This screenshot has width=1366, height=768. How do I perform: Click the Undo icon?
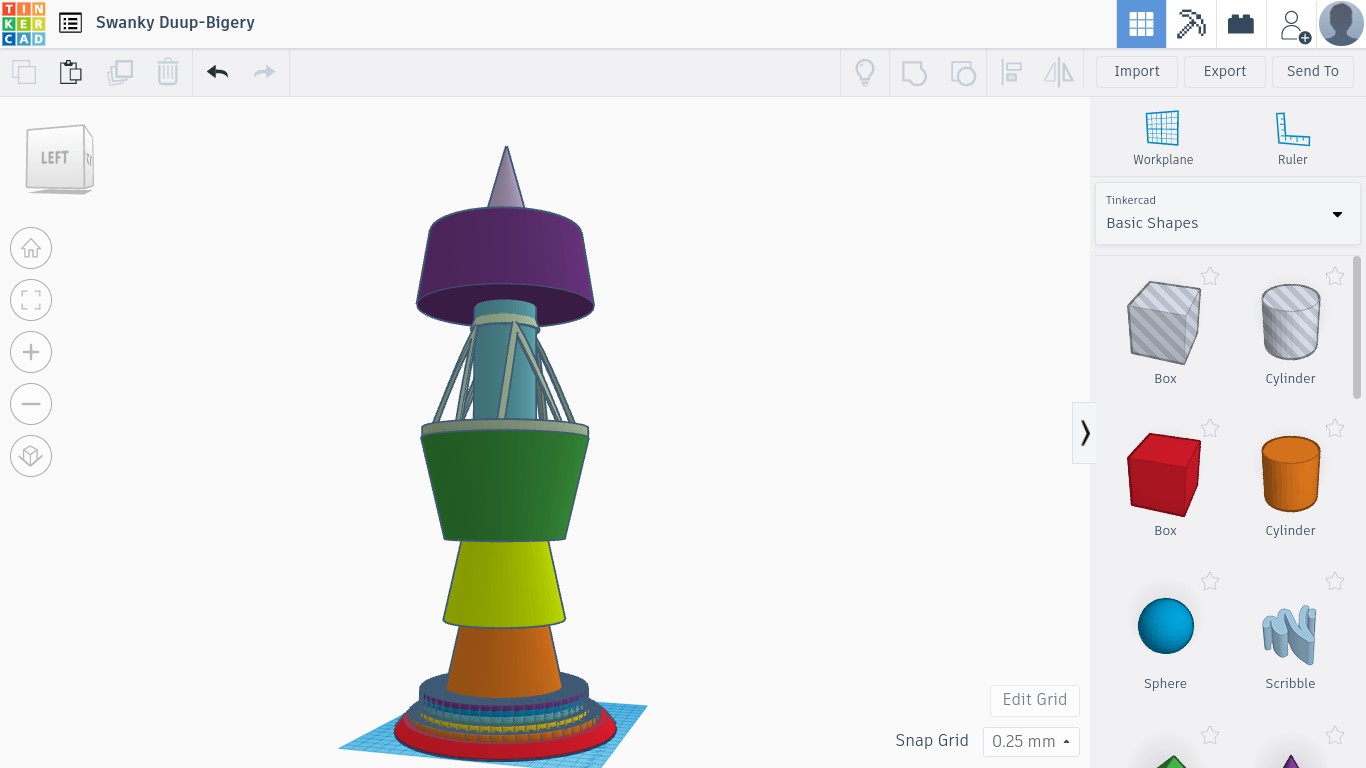217,72
